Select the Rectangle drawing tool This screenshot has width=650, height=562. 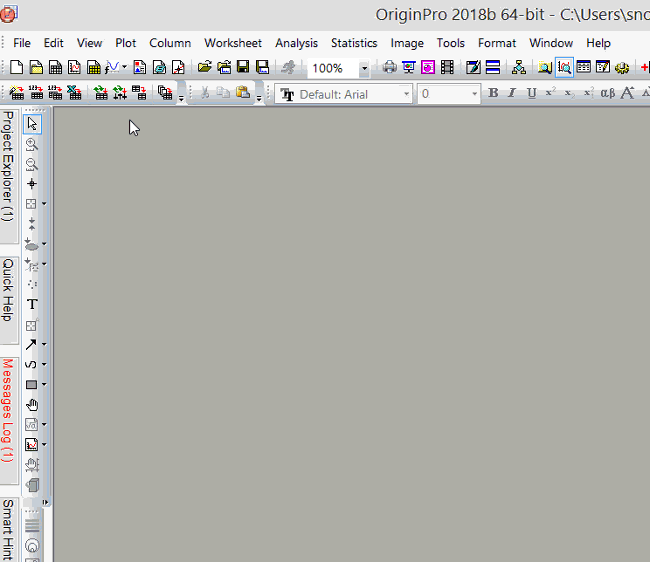click(31, 384)
